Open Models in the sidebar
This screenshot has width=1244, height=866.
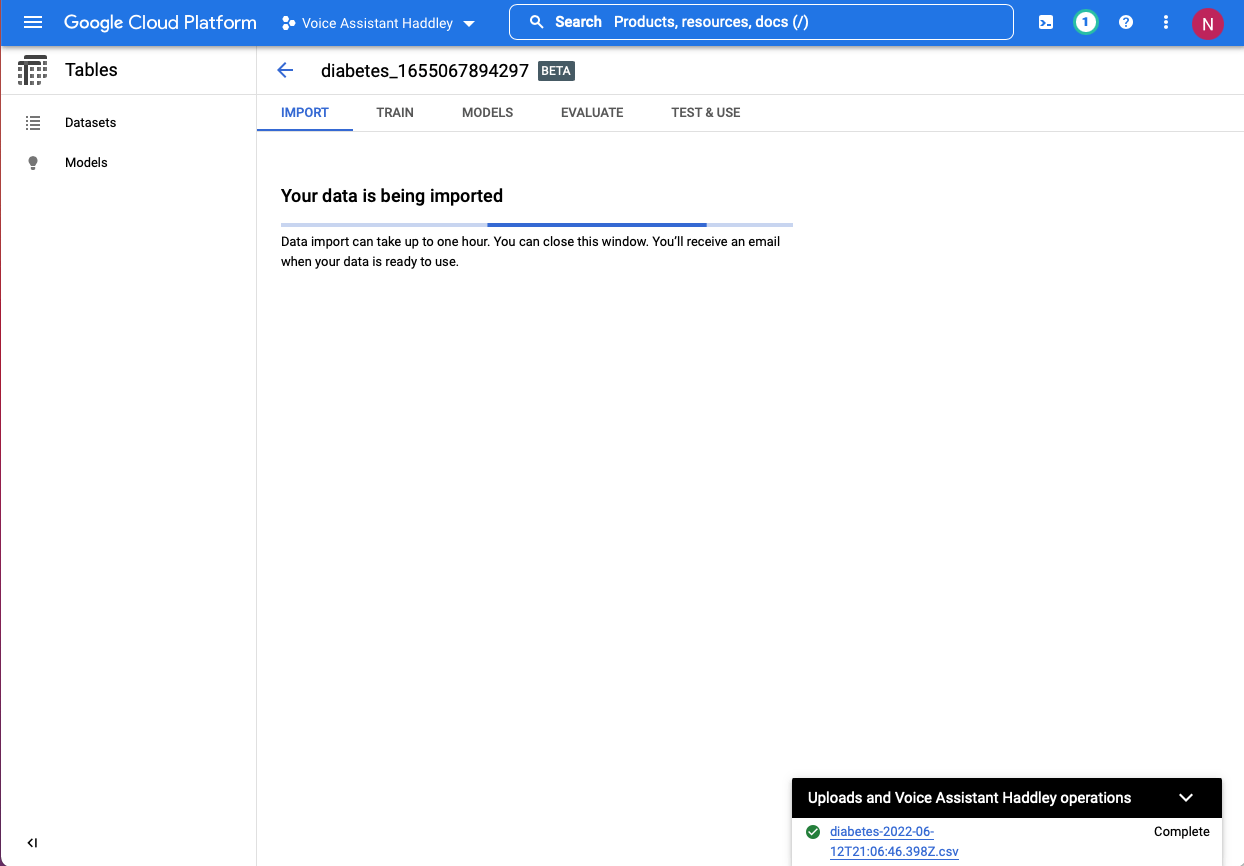(x=86, y=162)
